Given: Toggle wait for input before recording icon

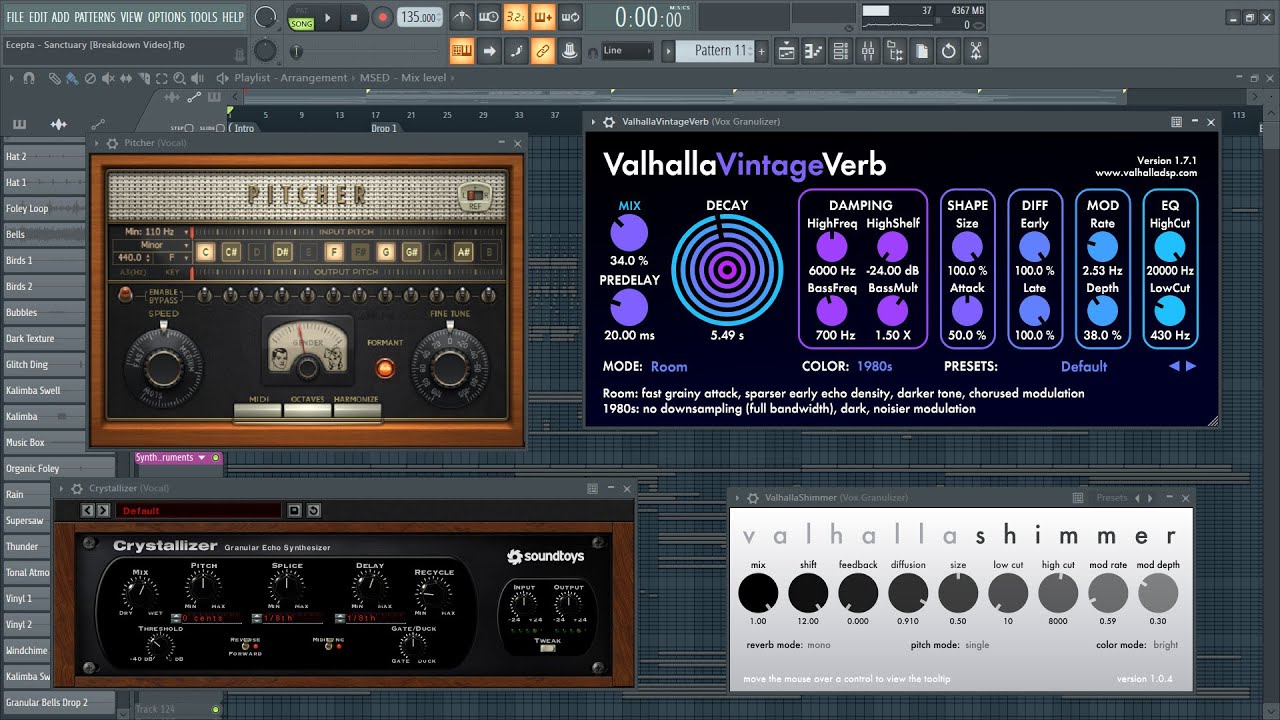Looking at the screenshot, I should point(488,17).
